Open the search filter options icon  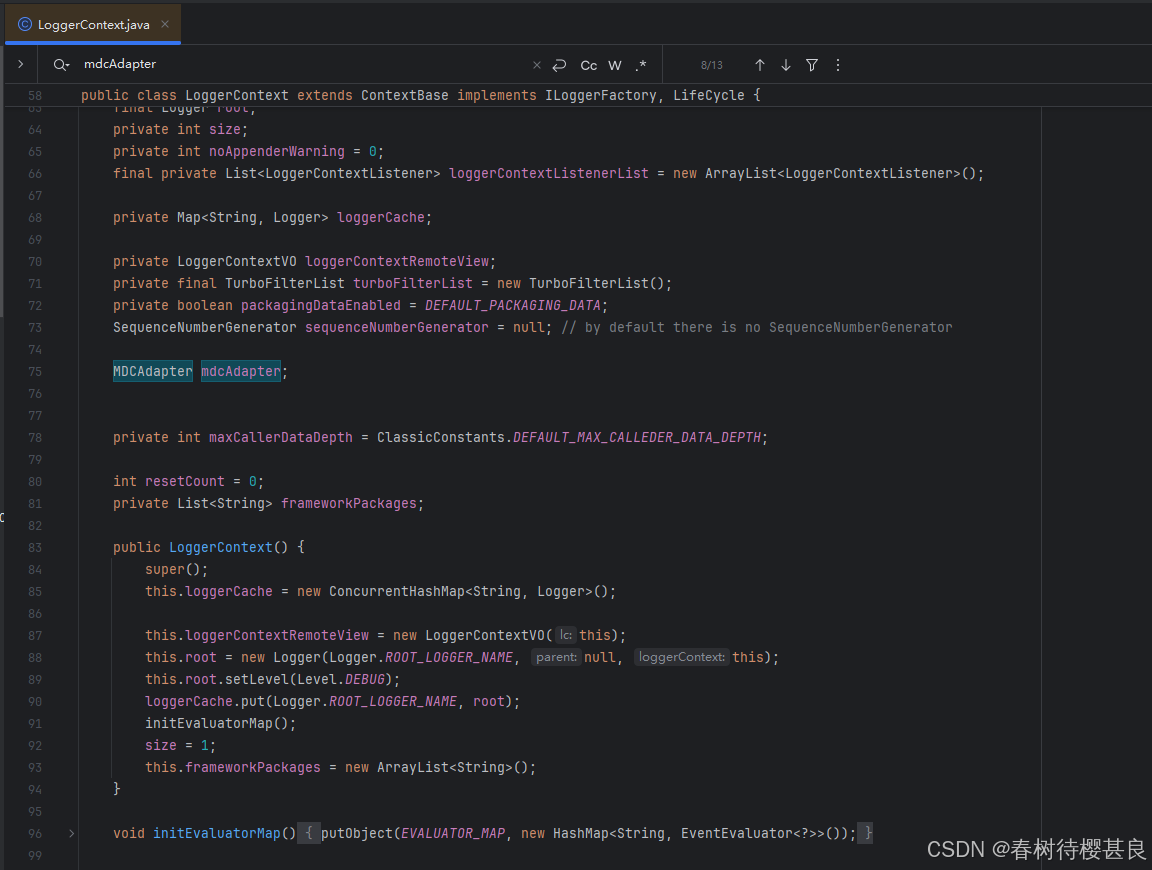[x=812, y=65]
